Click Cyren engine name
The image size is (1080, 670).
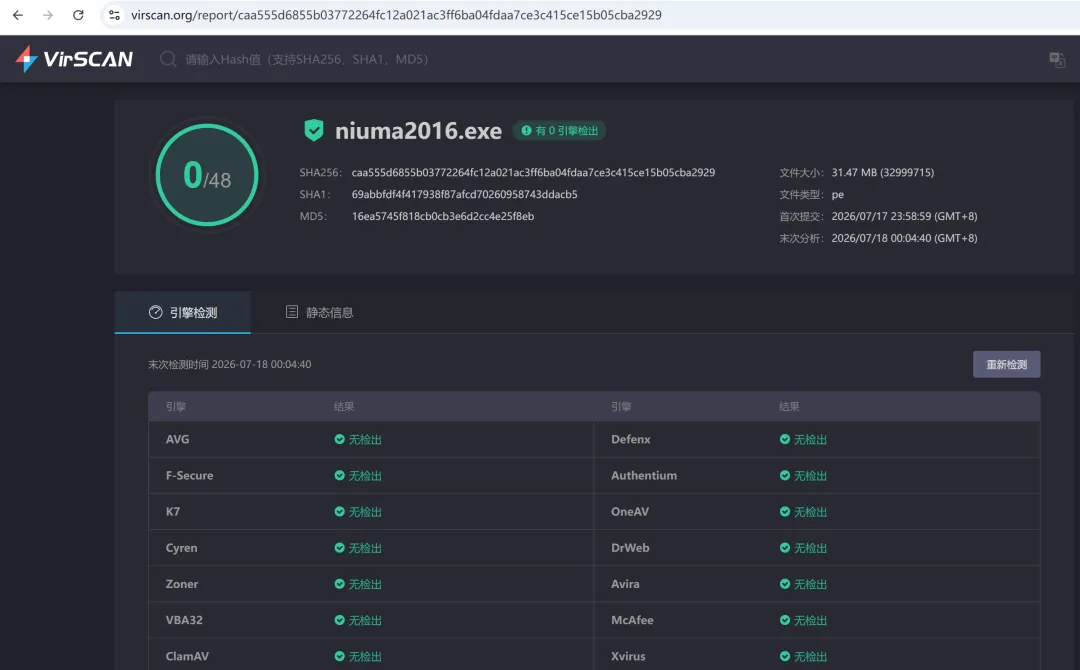coord(181,548)
